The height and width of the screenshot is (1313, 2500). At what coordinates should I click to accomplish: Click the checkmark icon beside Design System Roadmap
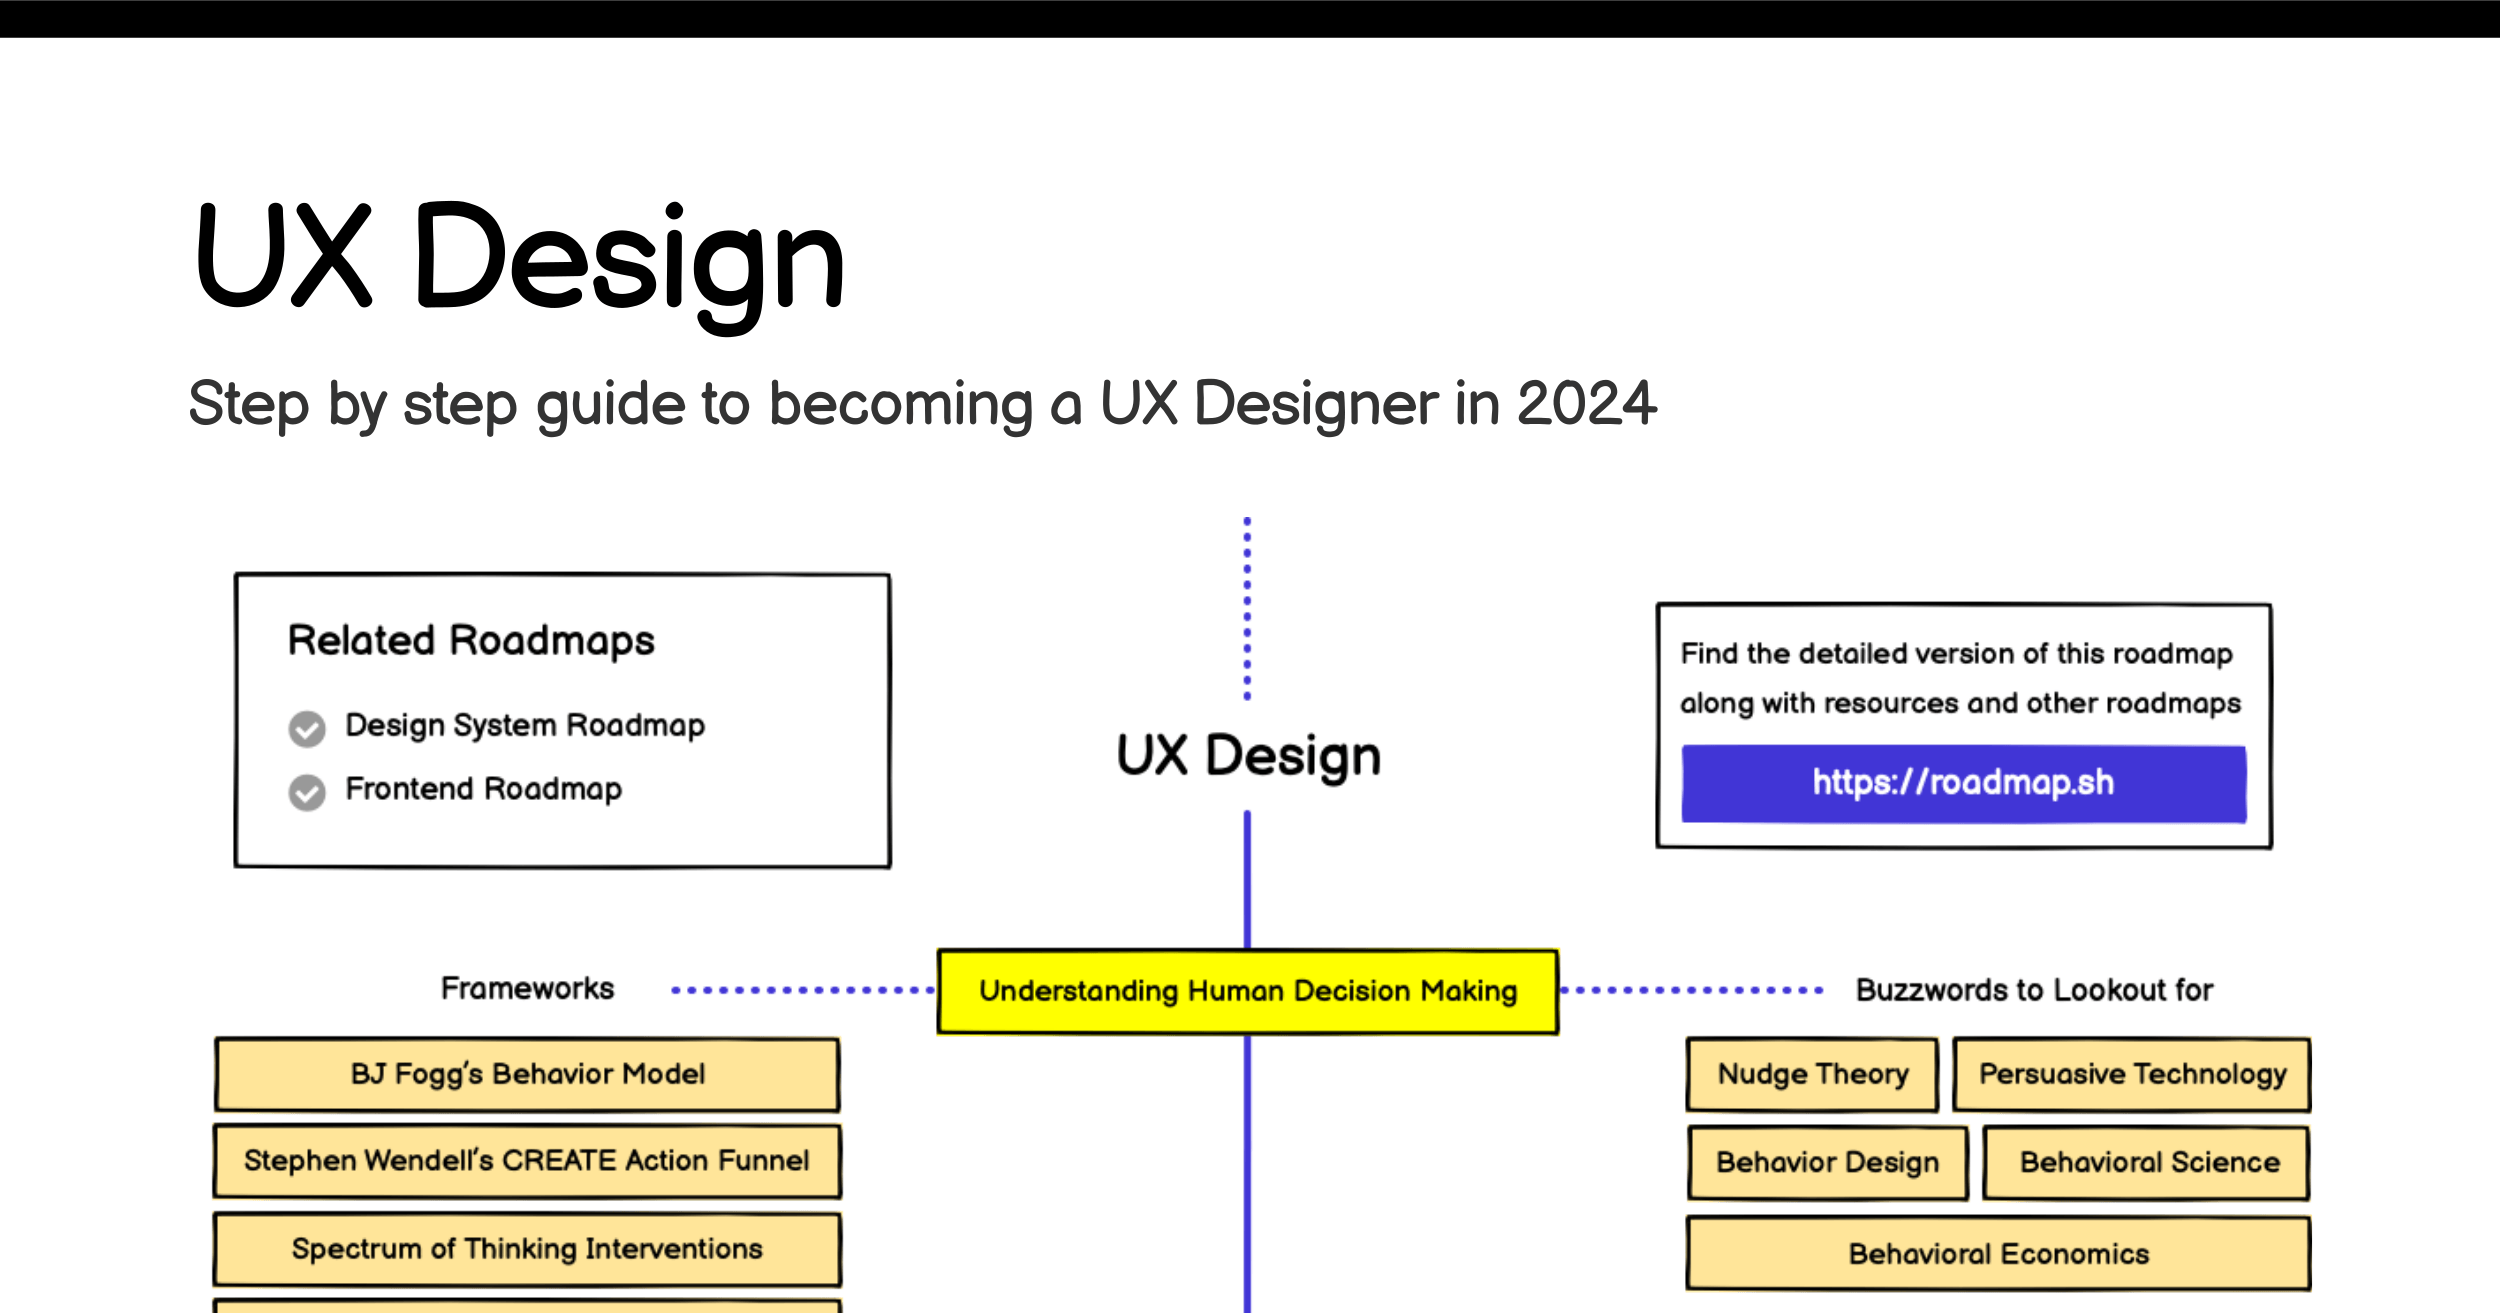point(307,729)
